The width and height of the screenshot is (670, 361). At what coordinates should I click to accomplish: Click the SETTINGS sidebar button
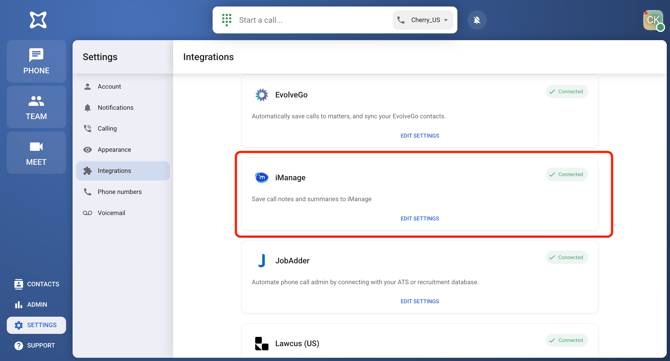[36, 325]
